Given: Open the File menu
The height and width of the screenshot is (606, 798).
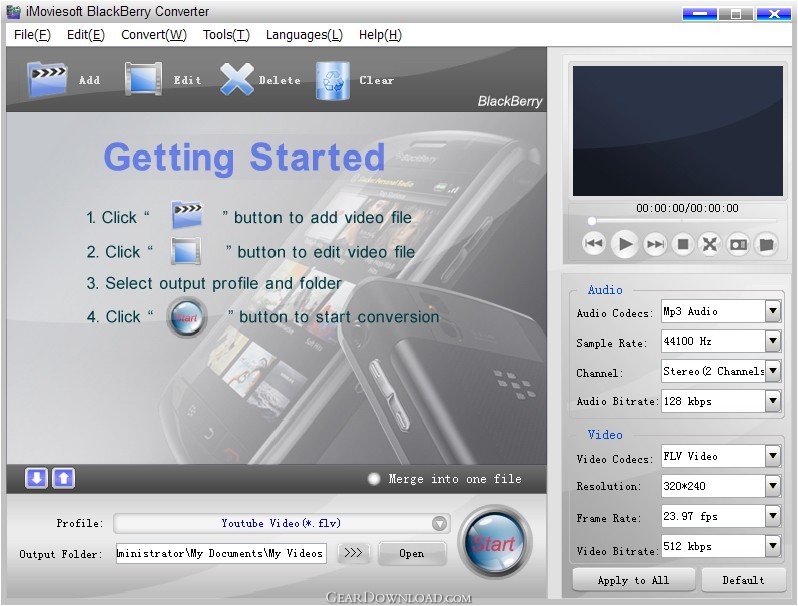Looking at the screenshot, I should click(x=32, y=35).
